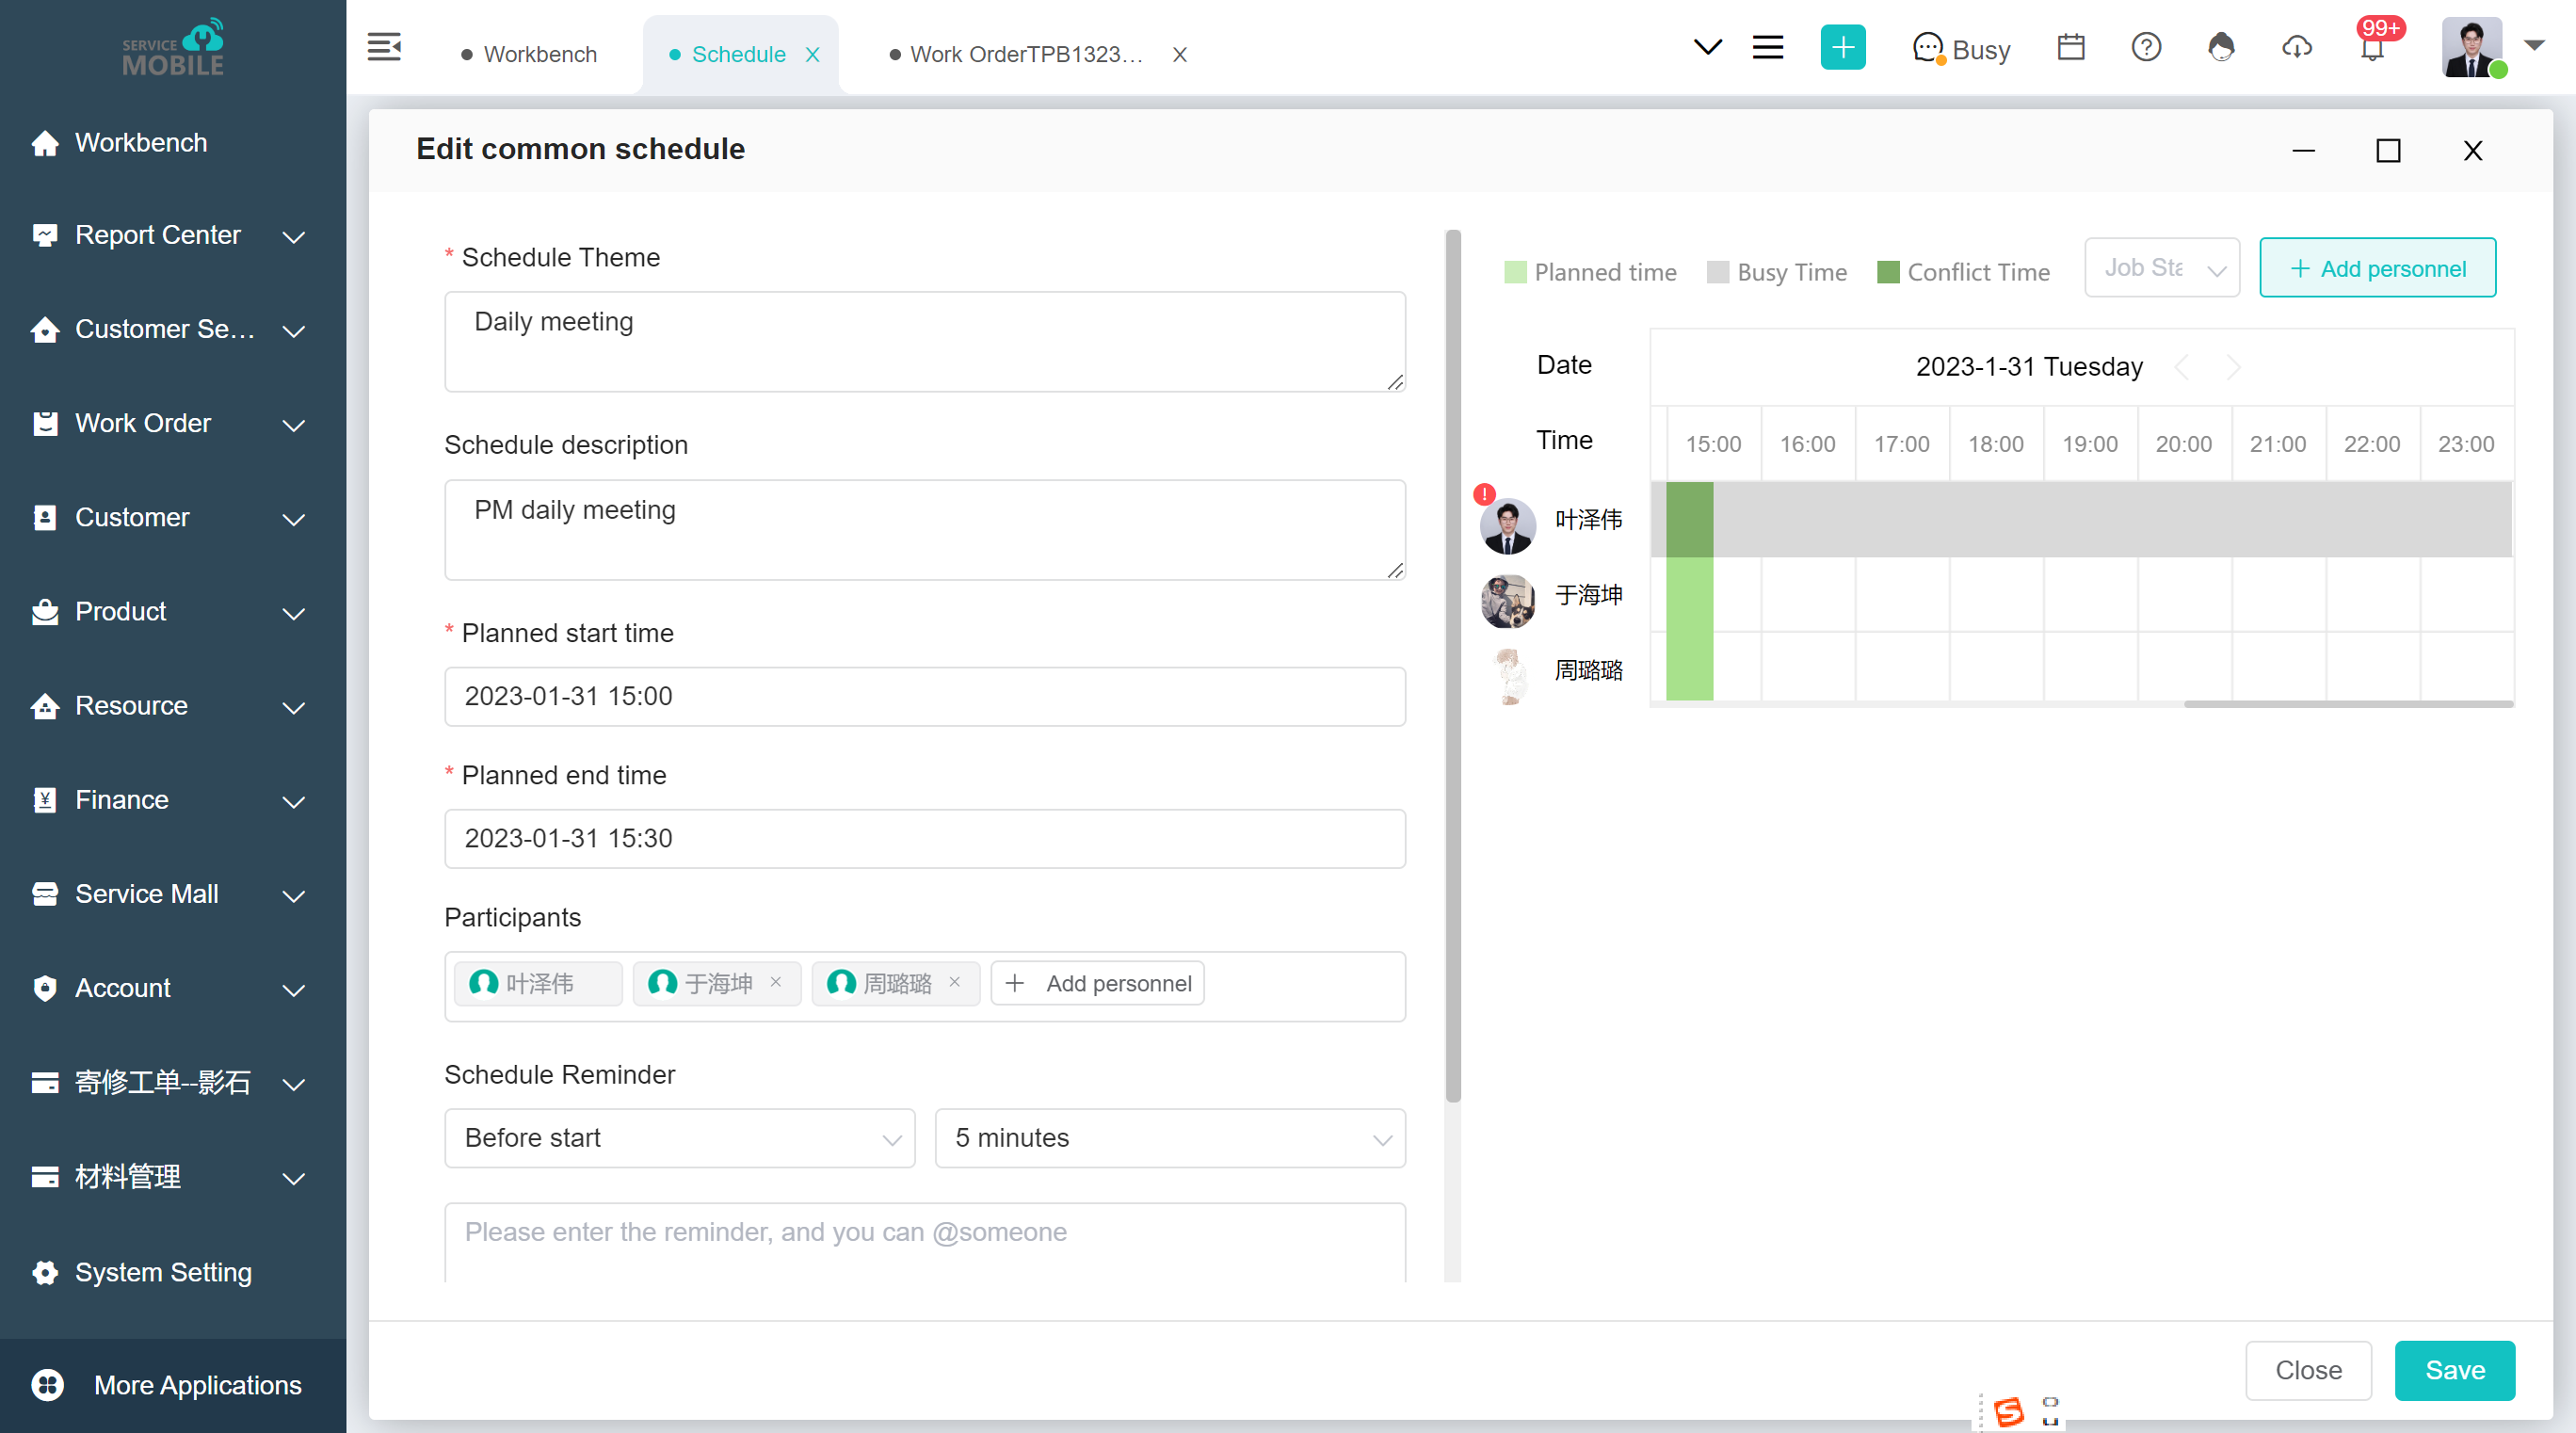Image resolution: width=2576 pixels, height=1433 pixels.
Task: Switch to Work OrderTPB1323 tab
Action: pyautogui.click(x=1017, y=55)
